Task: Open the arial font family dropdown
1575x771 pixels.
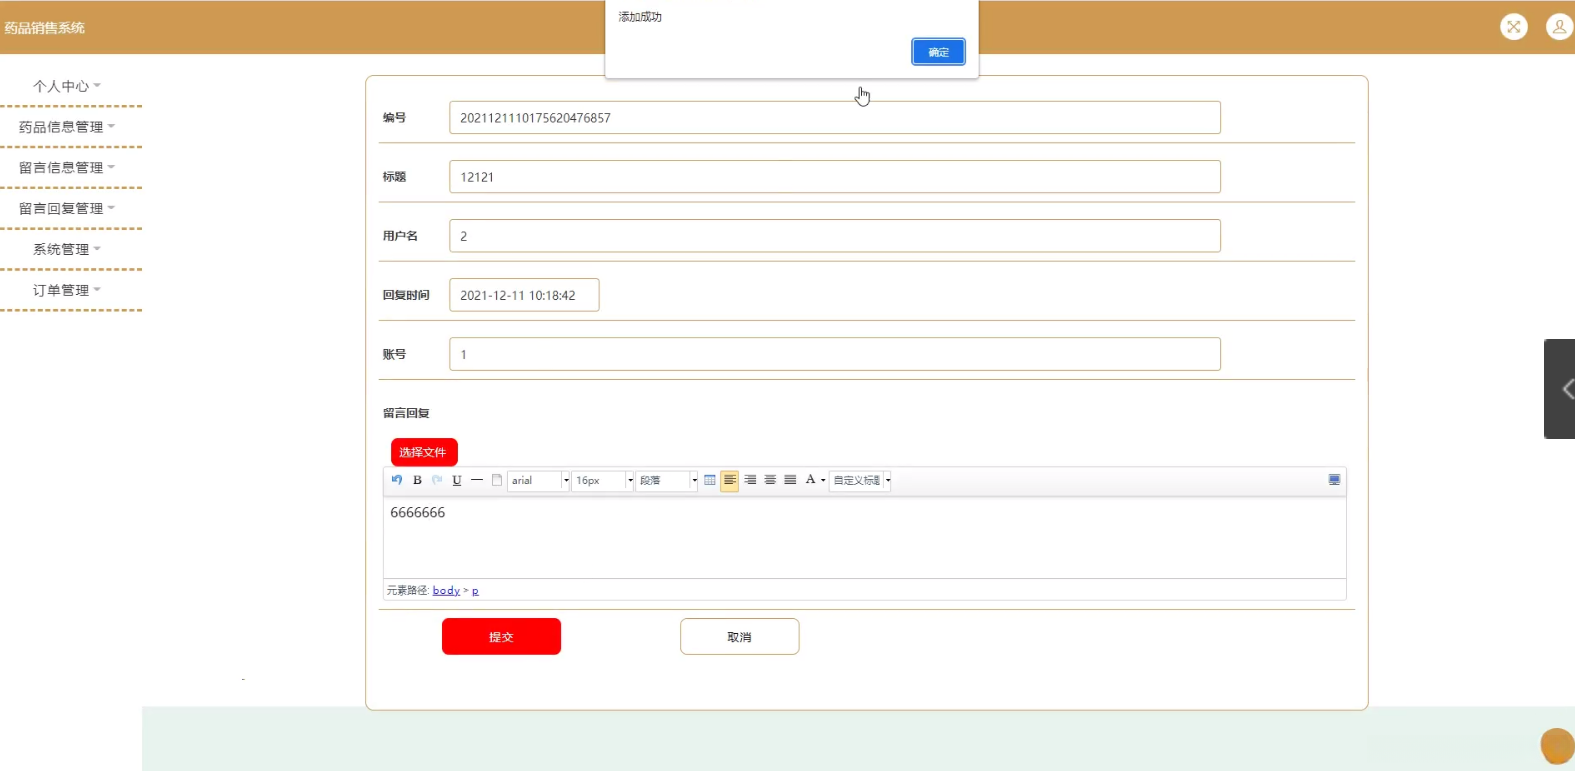Action: pos(538,481)
